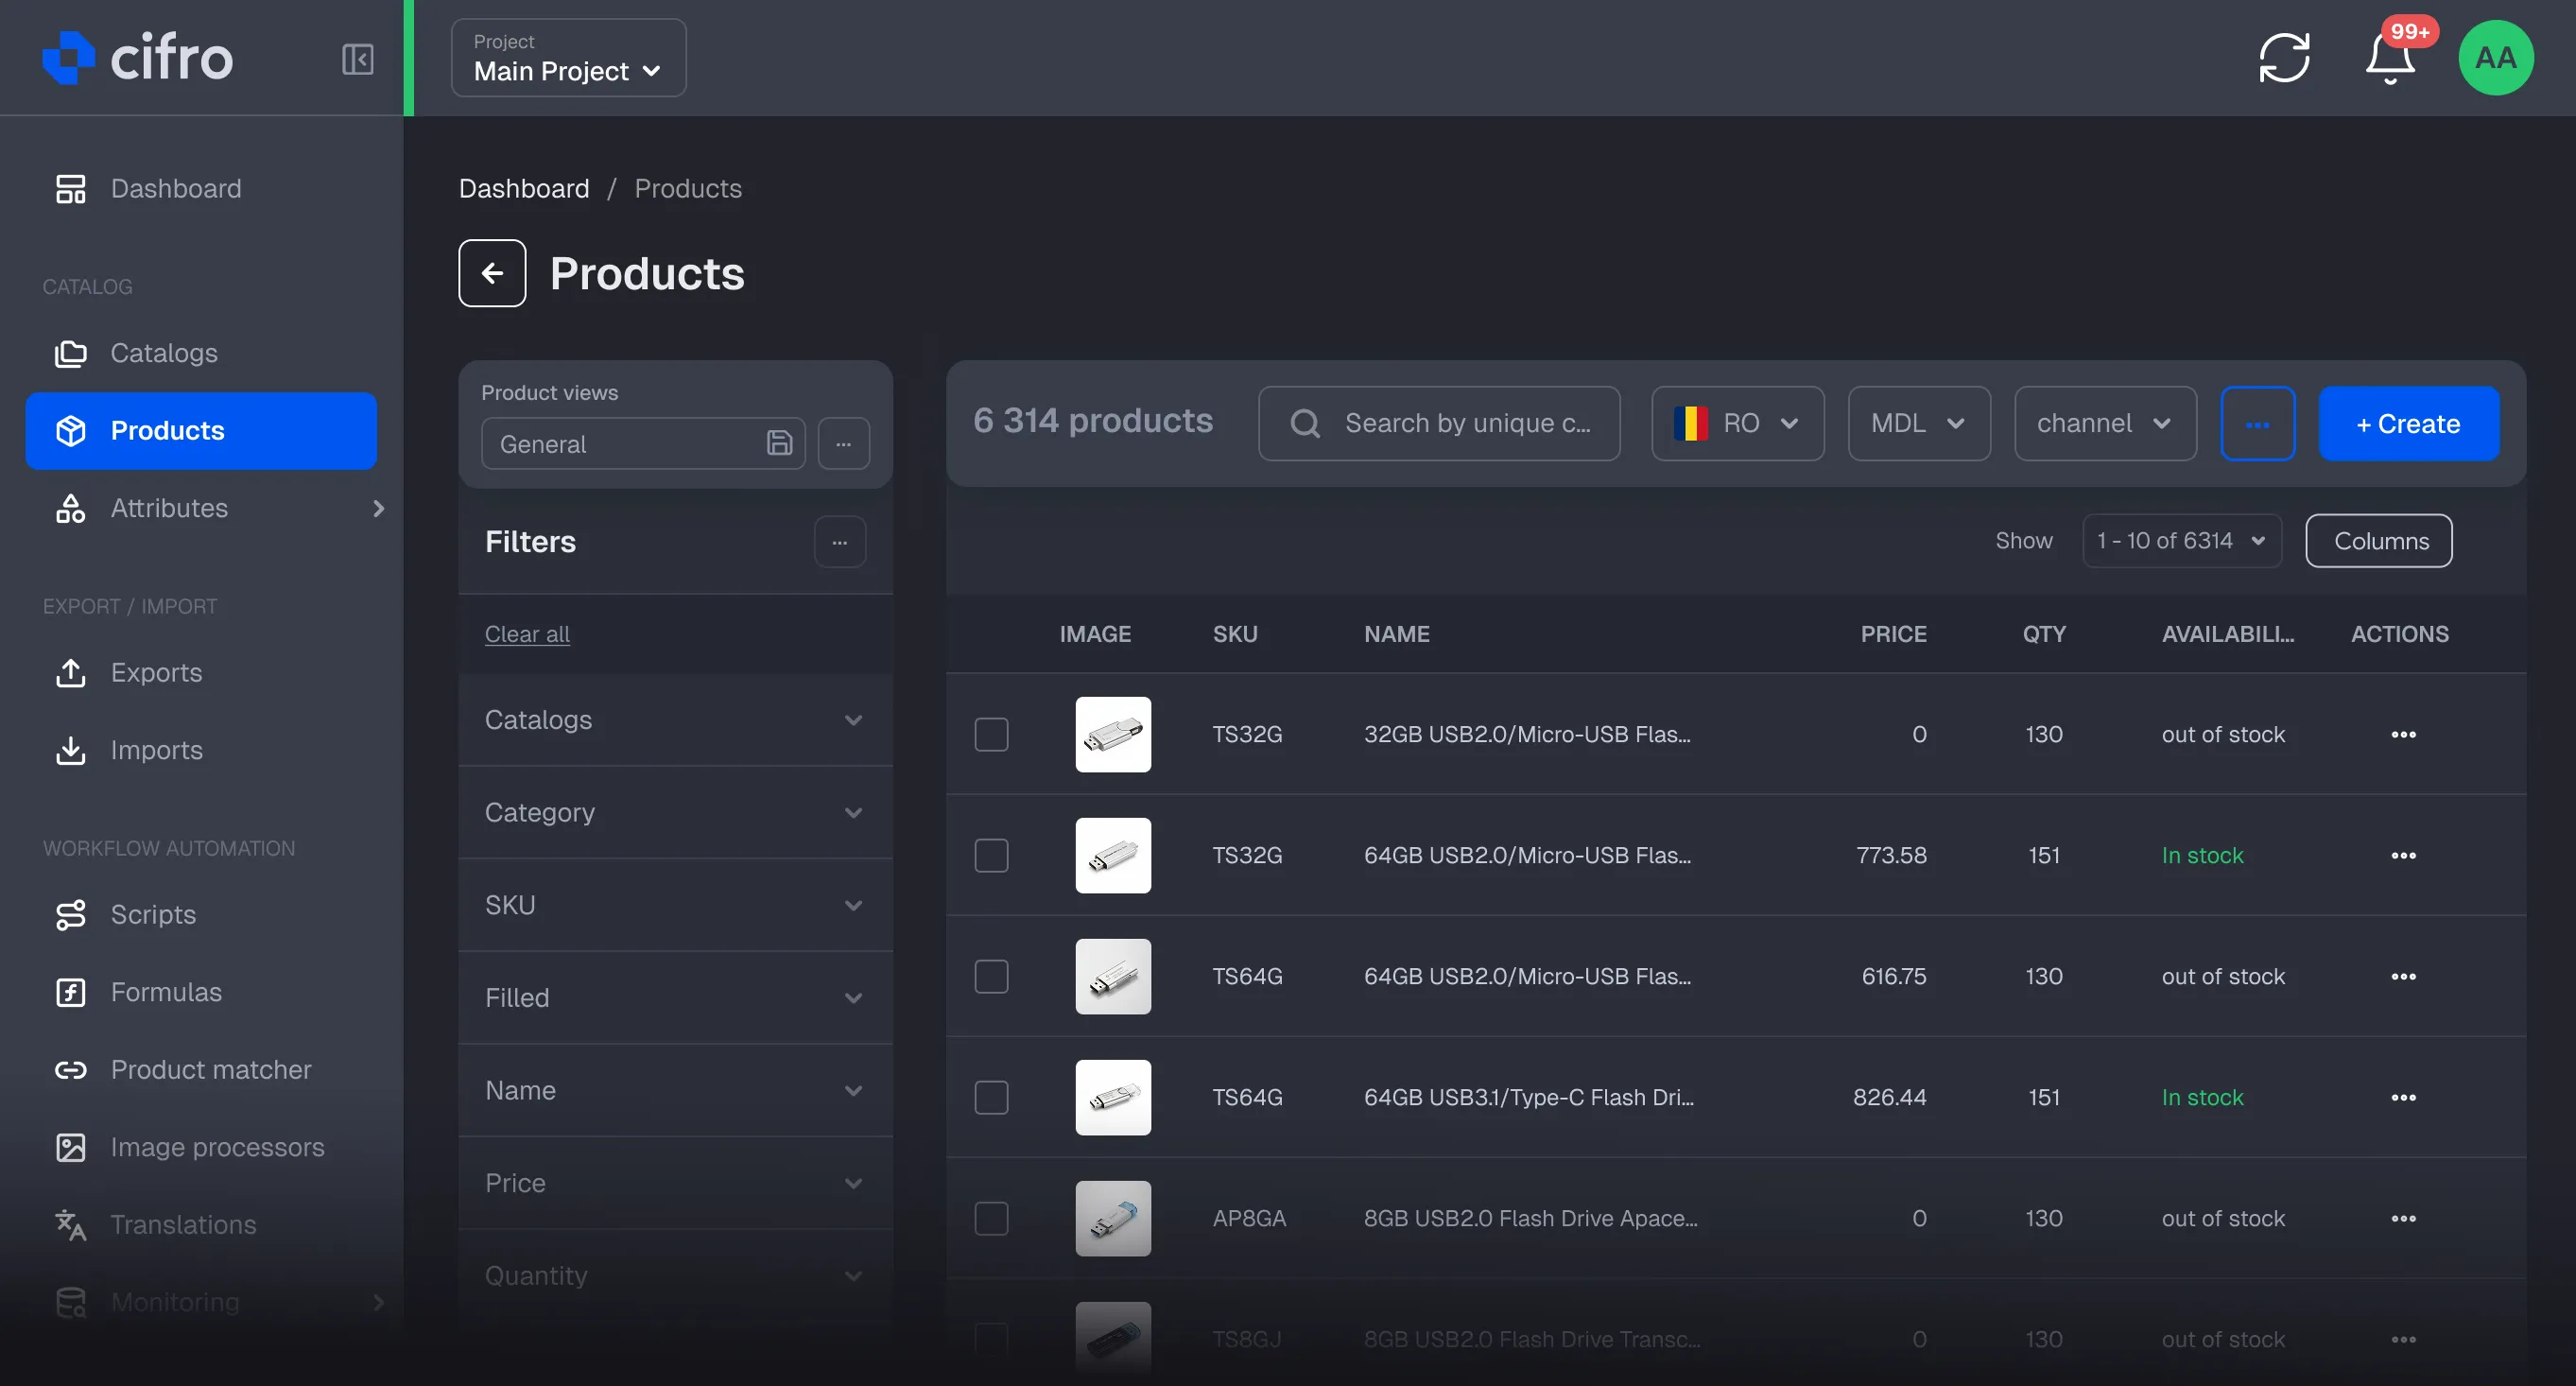2576x1386 pixels.
Task: Tick checkbox for the 64GB USB3.1/Type-C product
Action: click(x=991, y=1097)
